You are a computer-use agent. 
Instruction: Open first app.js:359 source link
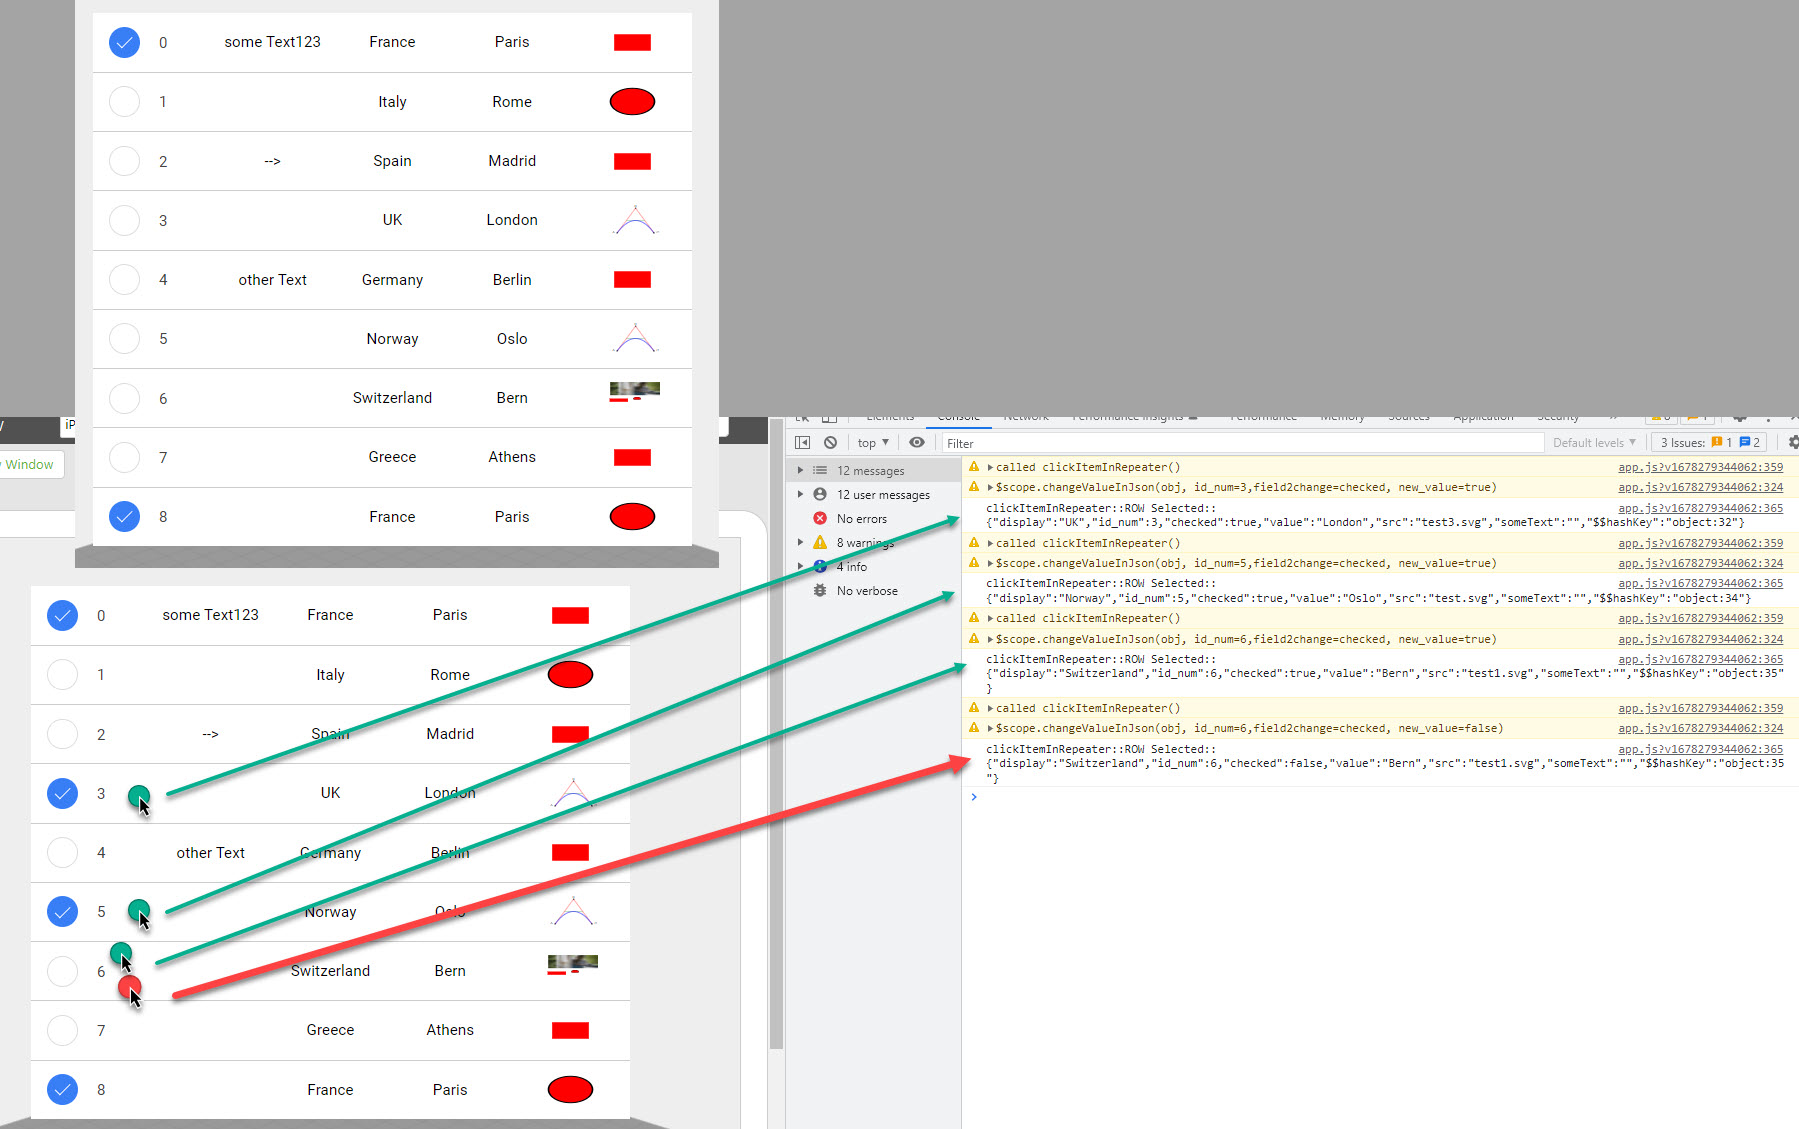click(1700, 467)
